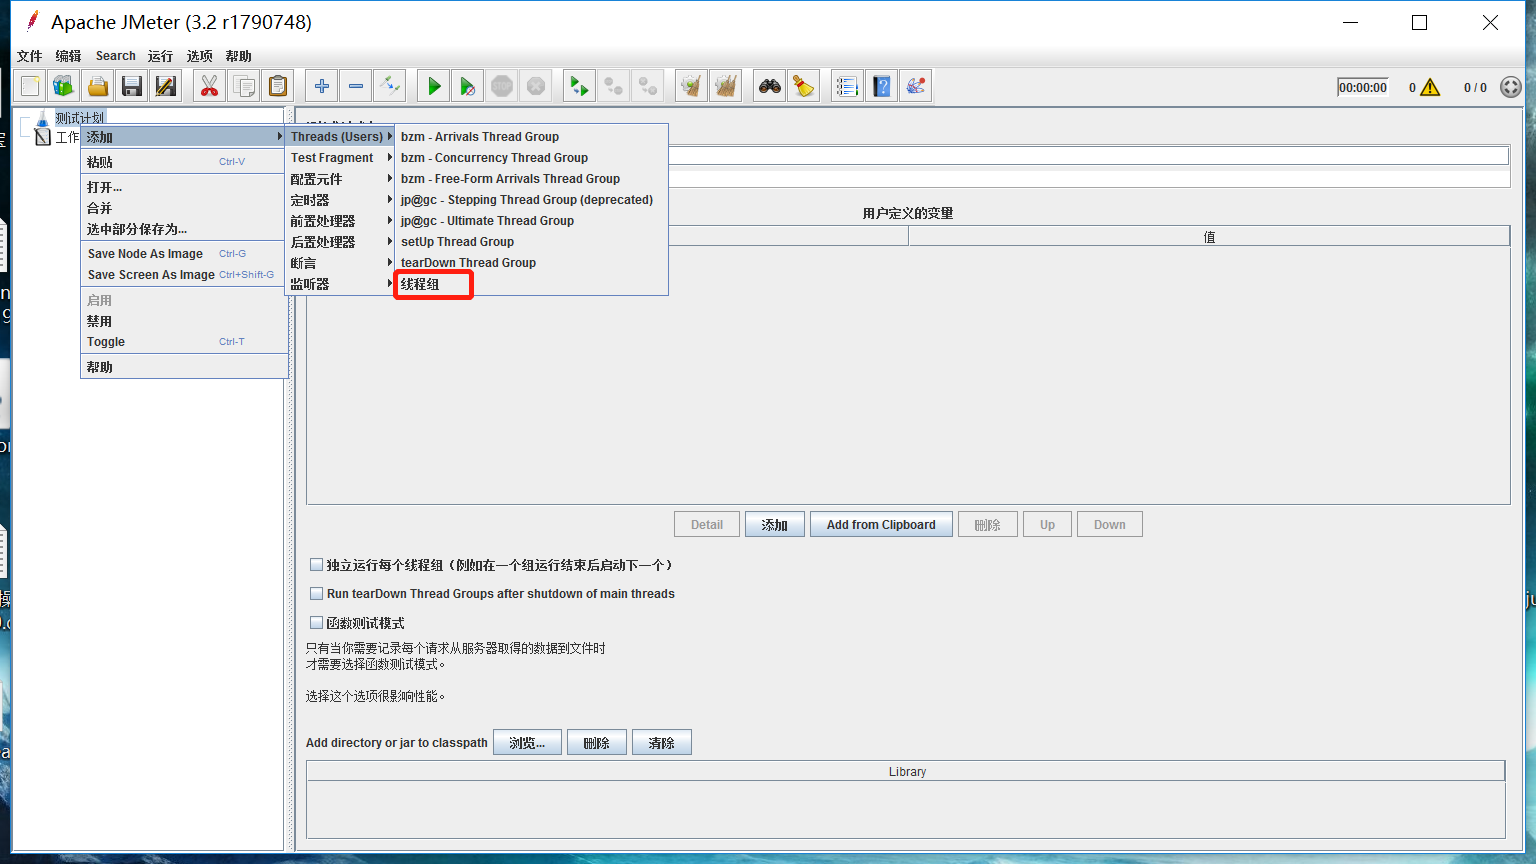Click Remote Start All toolbar icon
Viewport: 1536px width, 864px height.
579,87
